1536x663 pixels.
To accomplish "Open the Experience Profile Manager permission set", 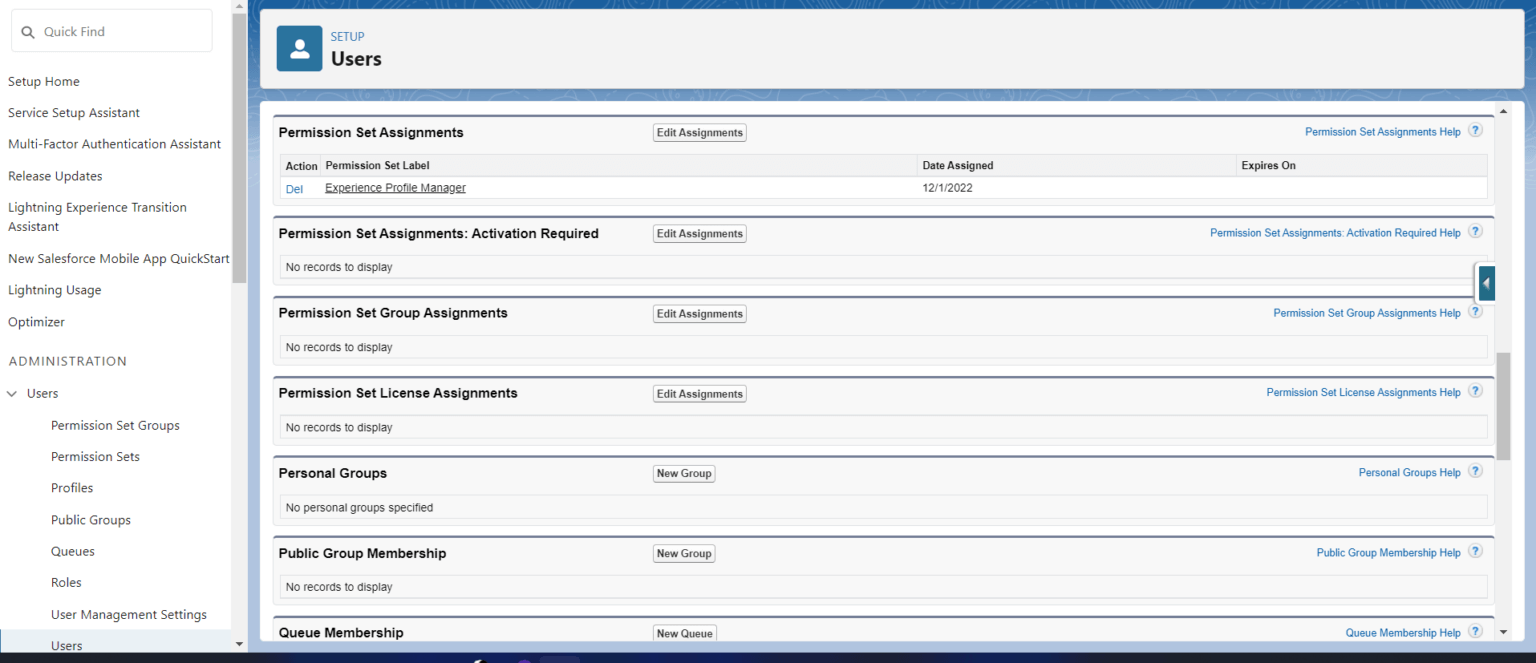I will coord(394,187).
